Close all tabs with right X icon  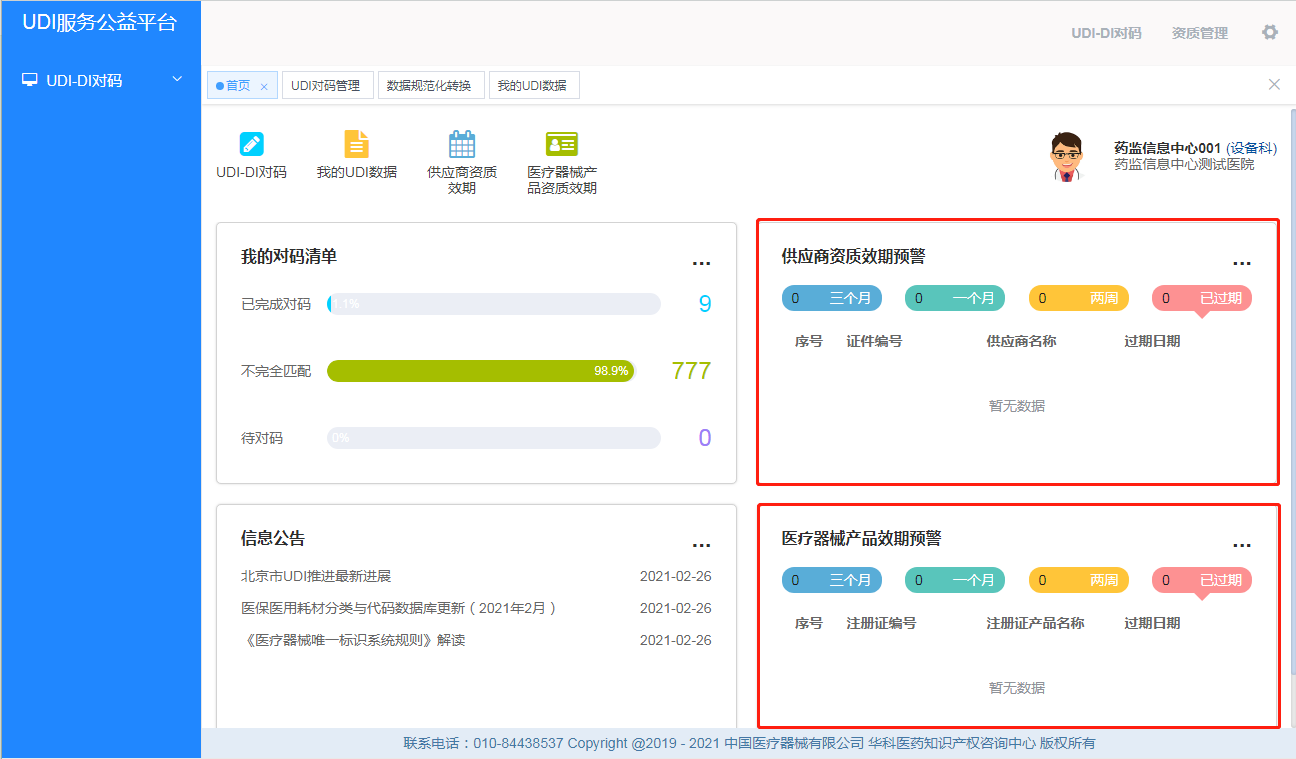1274,85
